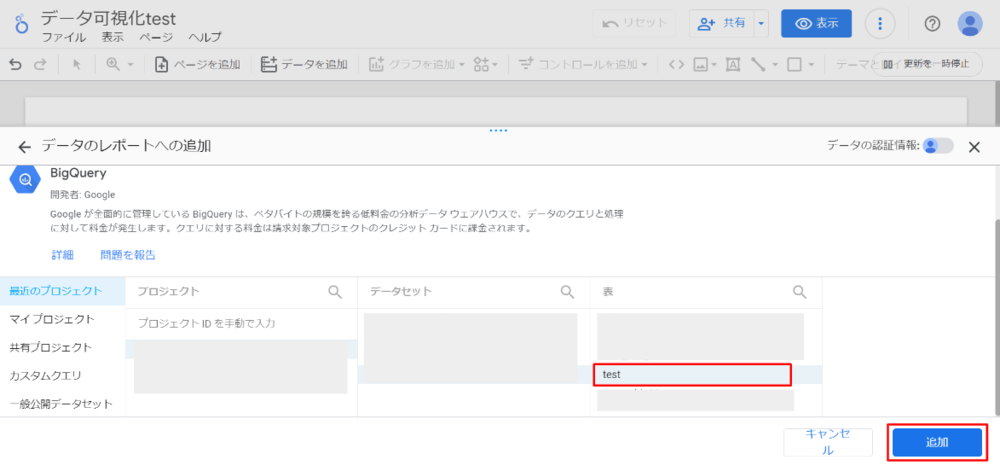Open グラフを追加 chart dropdown
Viewport: 1000px width, 471px height.
pyautogui.click(x=417, y=64)
